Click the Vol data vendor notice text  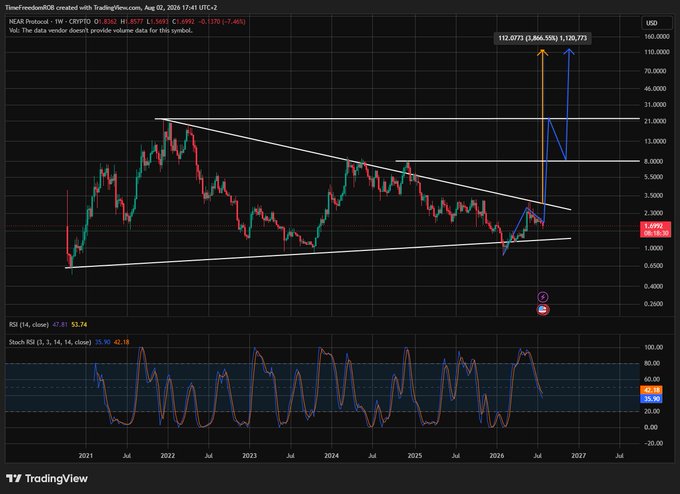(101, 30)
